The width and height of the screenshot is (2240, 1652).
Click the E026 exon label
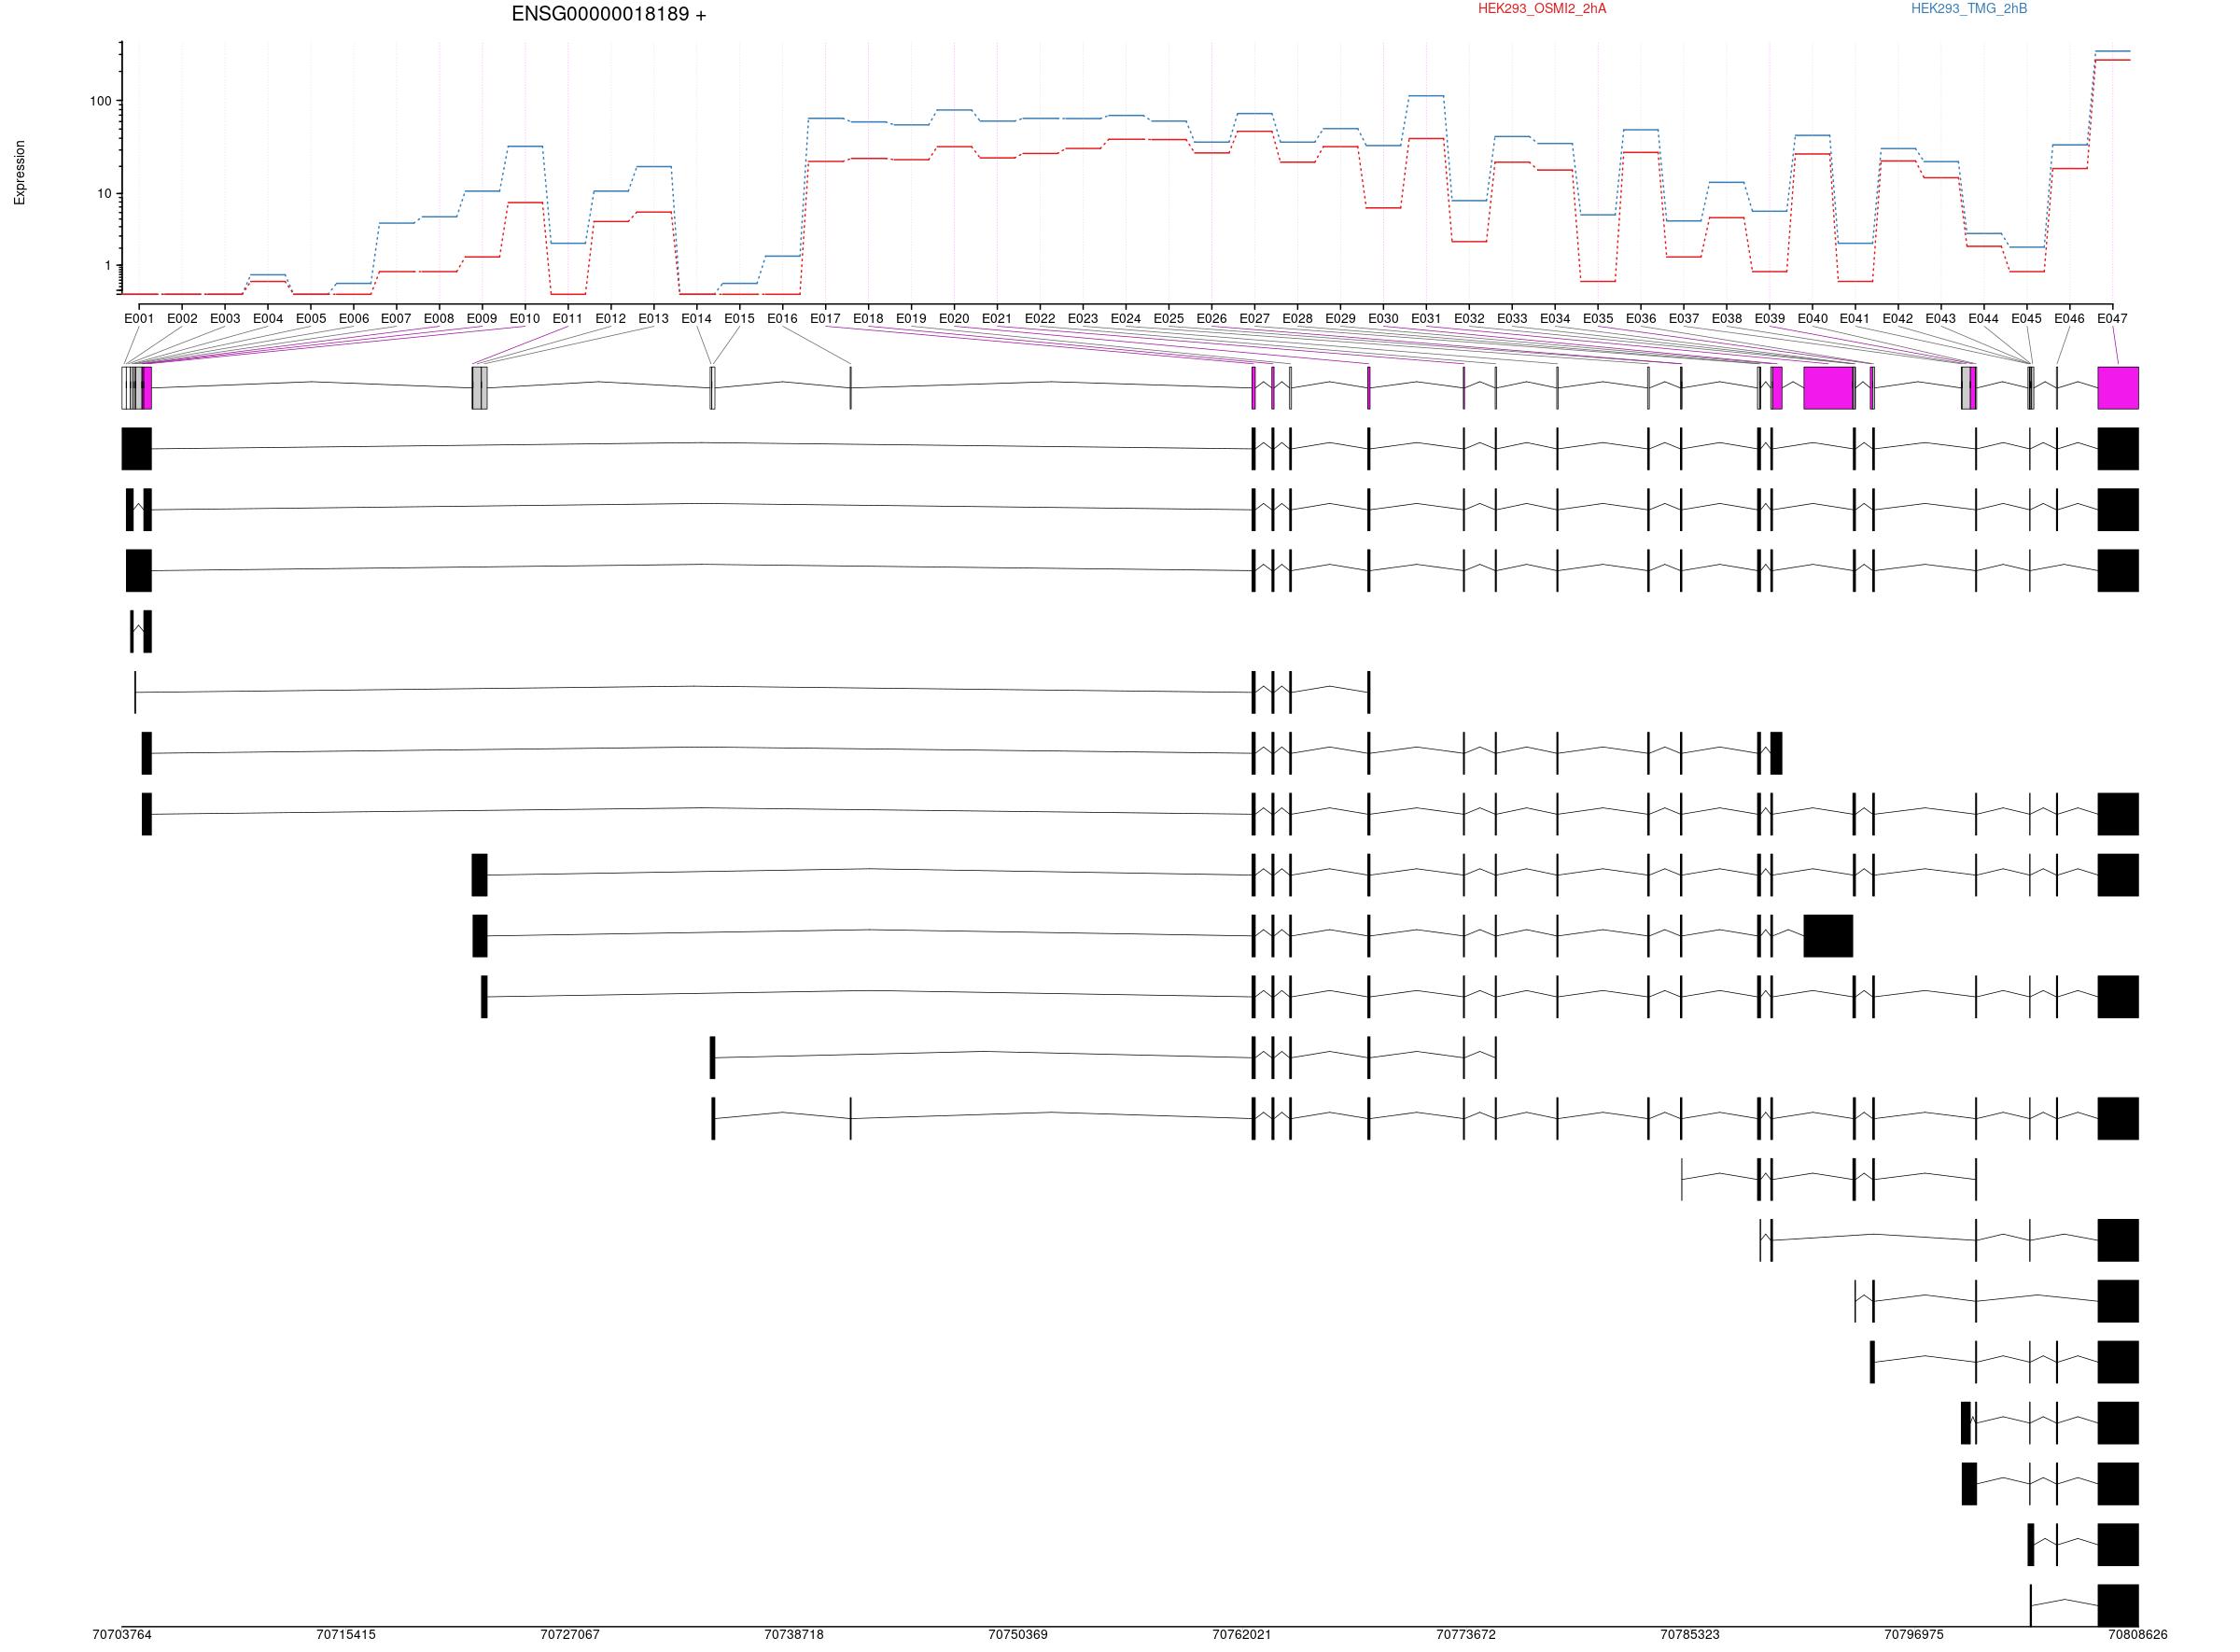click(1212, 319)
